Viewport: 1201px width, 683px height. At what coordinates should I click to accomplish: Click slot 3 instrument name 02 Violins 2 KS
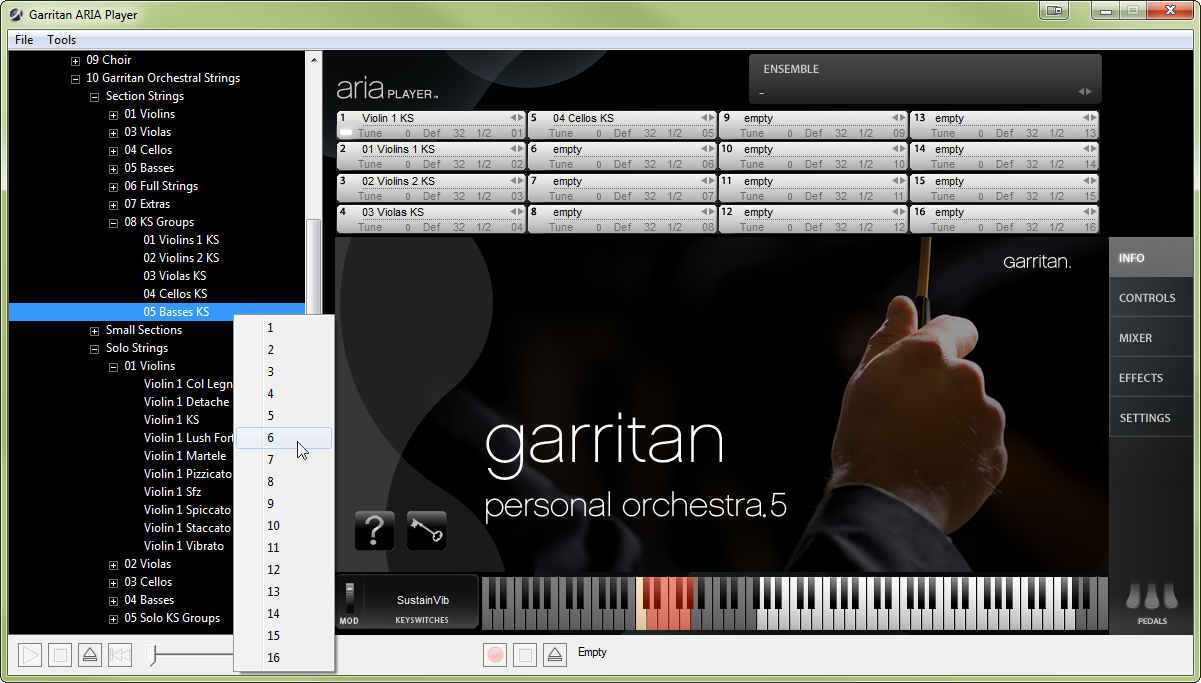point(398,181)
